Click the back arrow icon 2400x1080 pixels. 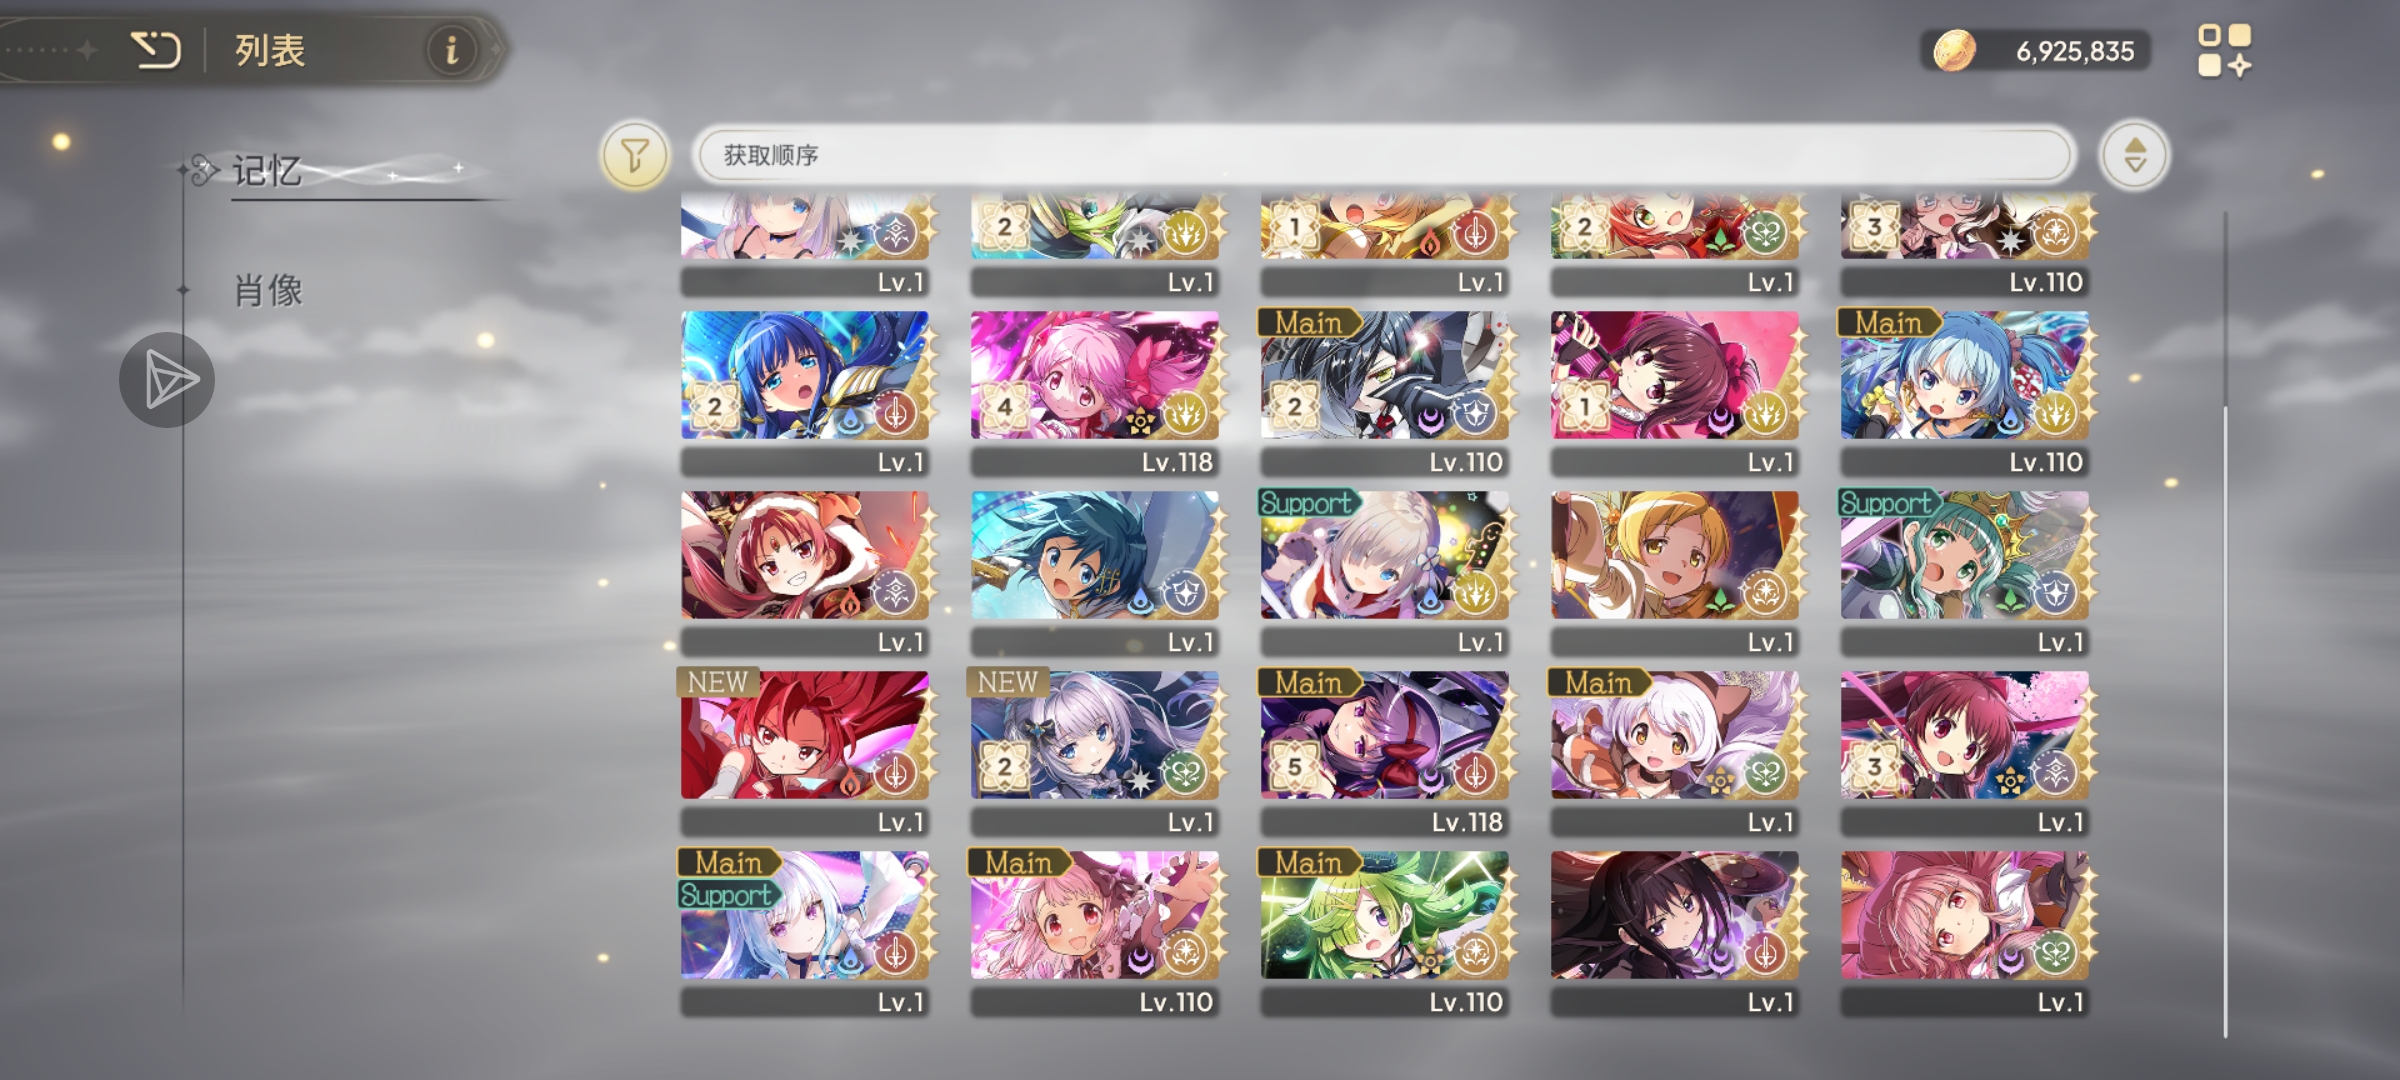(x=156, y=50)
